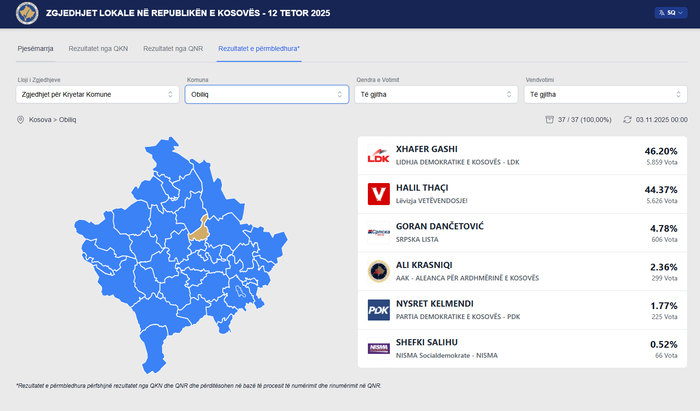700x411 pixels.
Task: Click the PDK party logo
Action: pos(379,310)
